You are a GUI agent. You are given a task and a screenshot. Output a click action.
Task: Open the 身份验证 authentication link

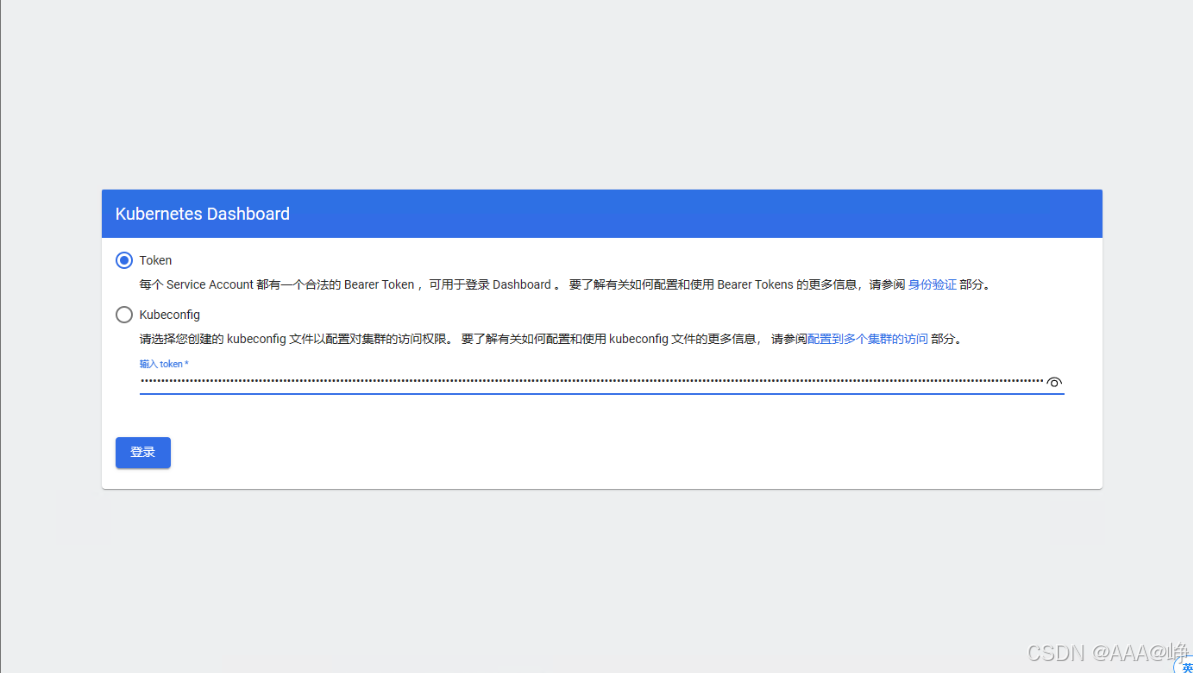(932, 284)
